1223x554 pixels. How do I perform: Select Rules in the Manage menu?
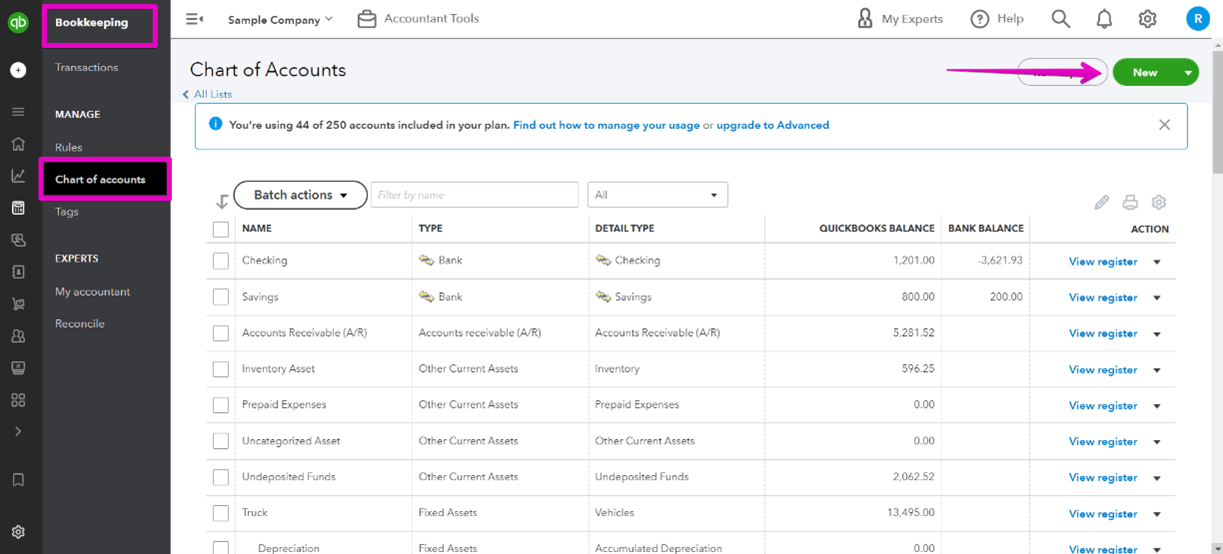point(69,148)
